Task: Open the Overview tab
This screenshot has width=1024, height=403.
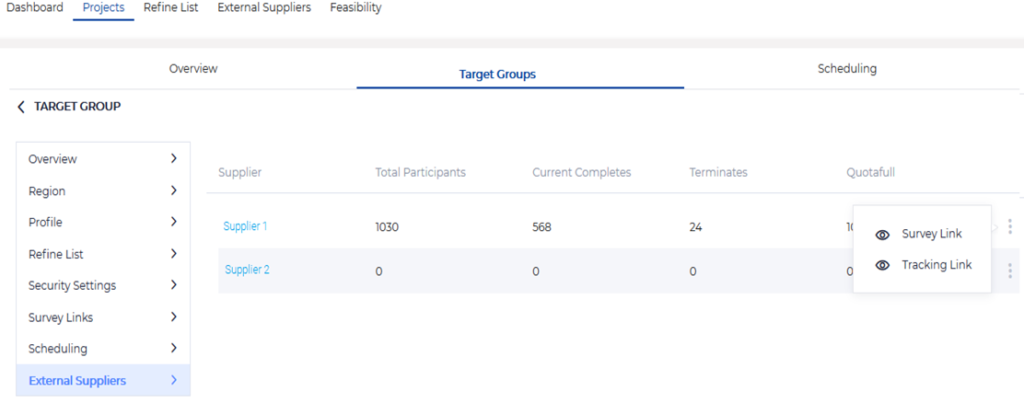Action: [193, 69]
